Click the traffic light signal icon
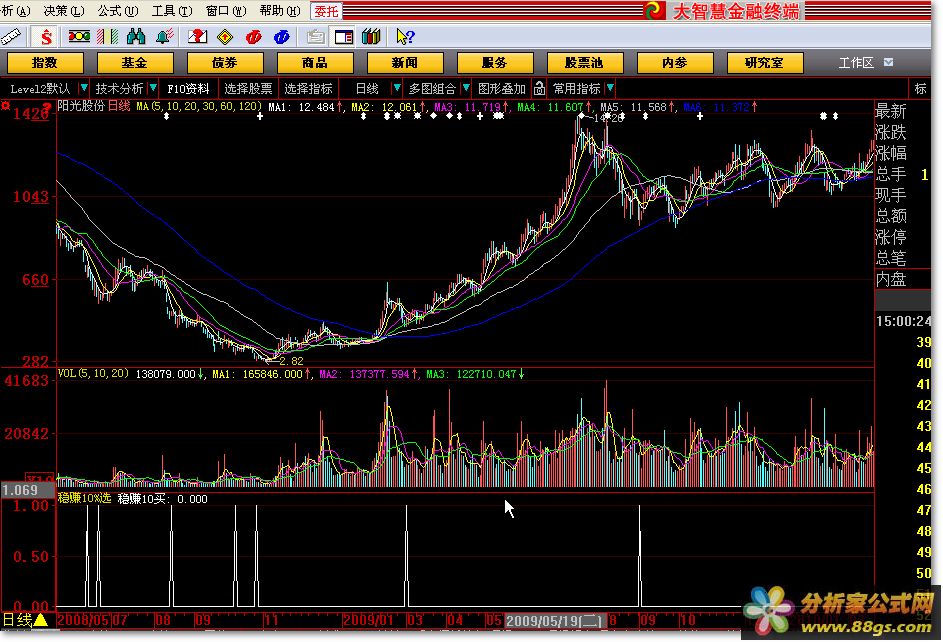This screenshot has height=642, width=943. click(79, 37)
